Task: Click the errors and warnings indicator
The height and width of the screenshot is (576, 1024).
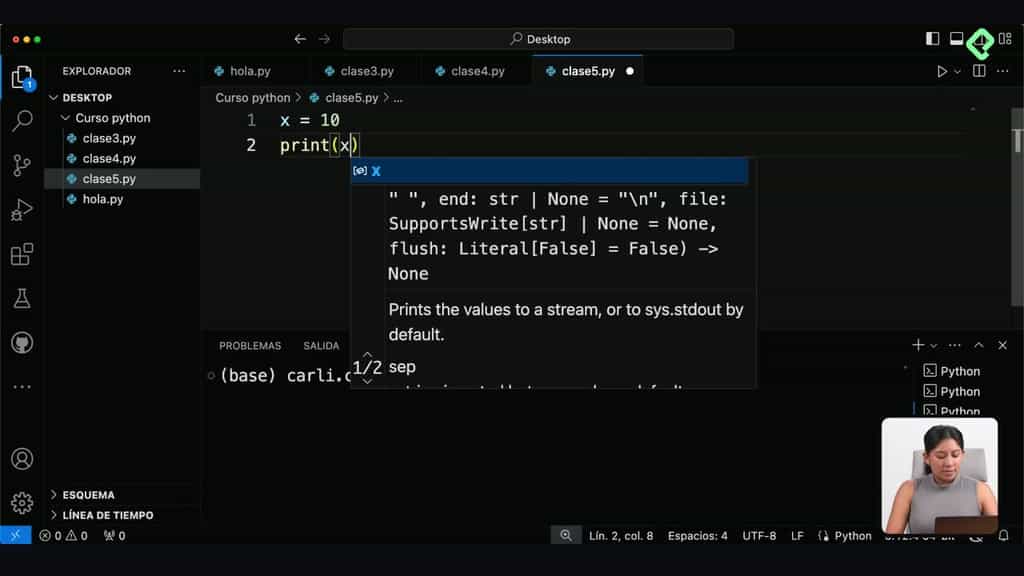Action: tap(62, 535)
